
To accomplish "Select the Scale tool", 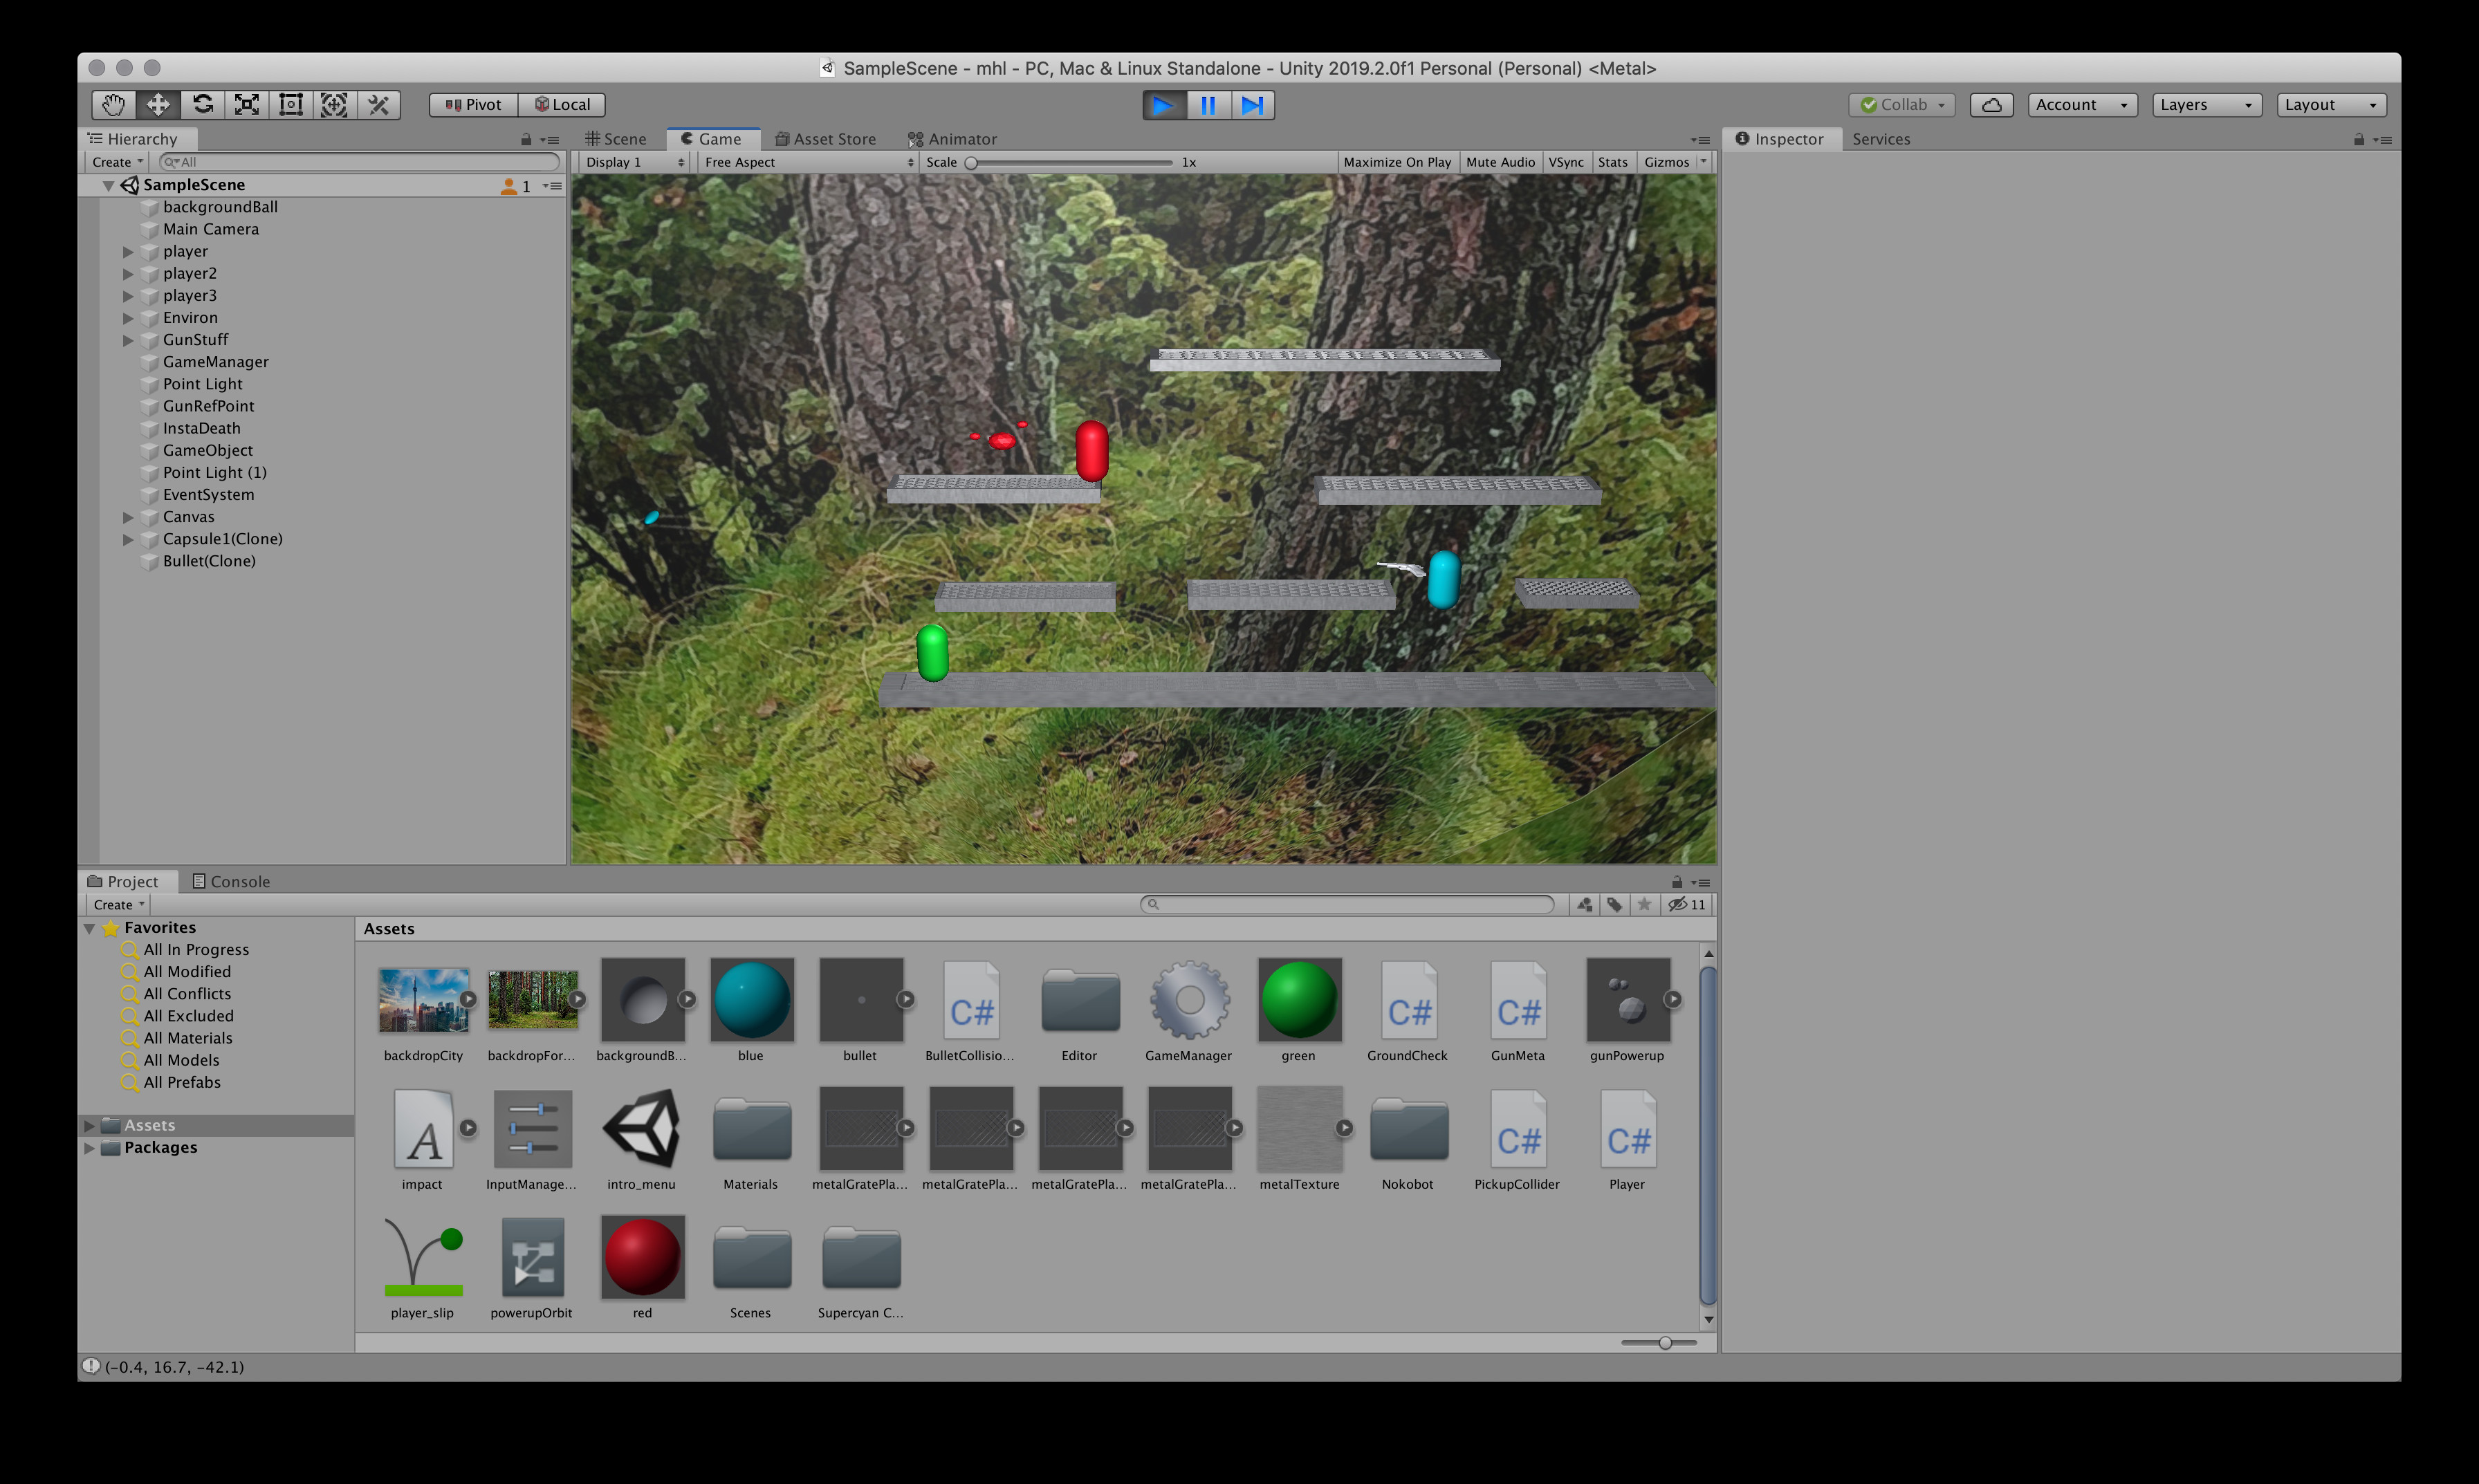I will tap(247, 105).
